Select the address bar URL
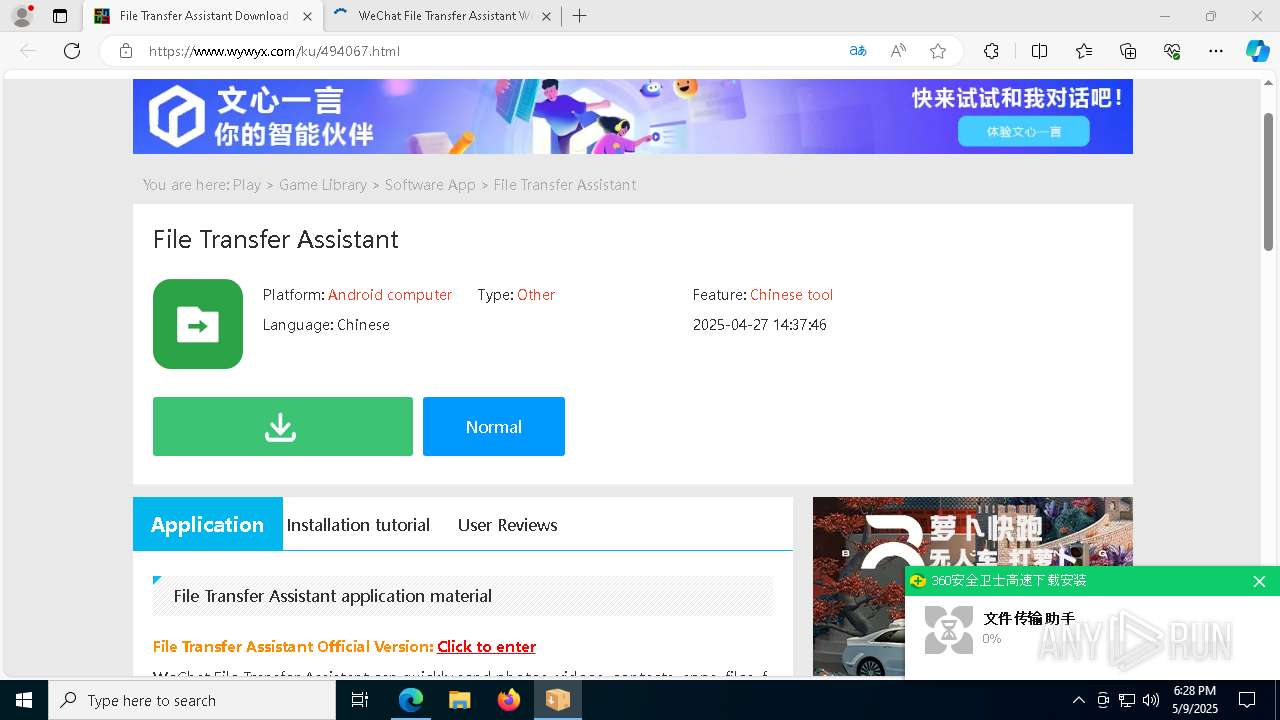 point(274,51)
